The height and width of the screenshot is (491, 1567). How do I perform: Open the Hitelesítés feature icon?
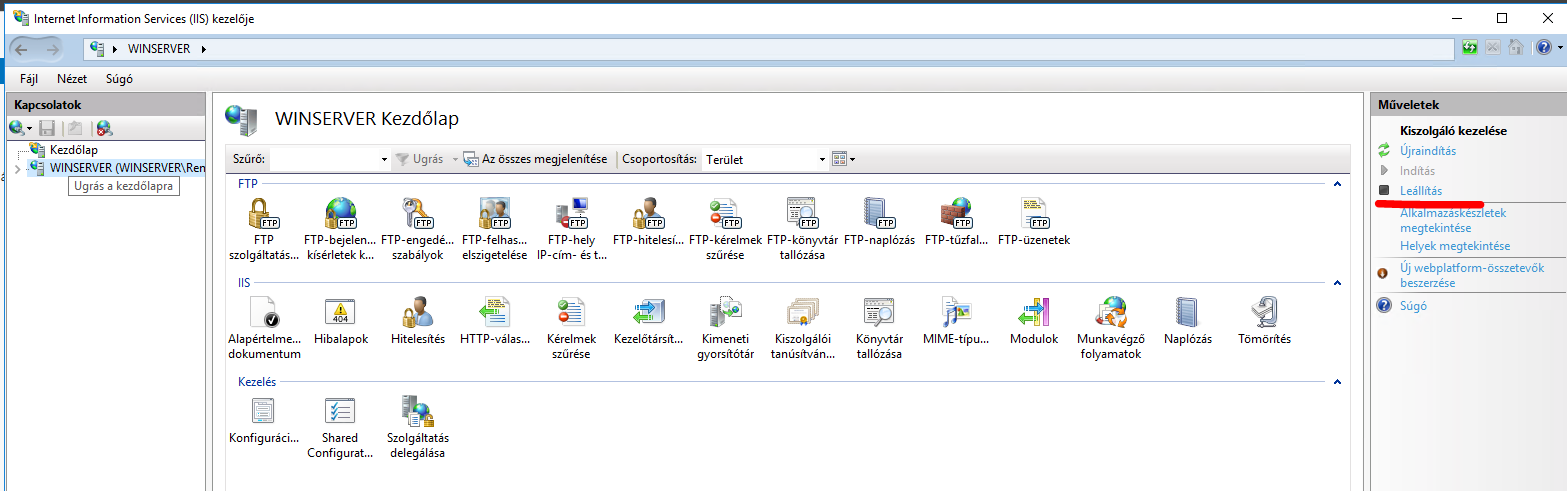[x=417, y=312]
